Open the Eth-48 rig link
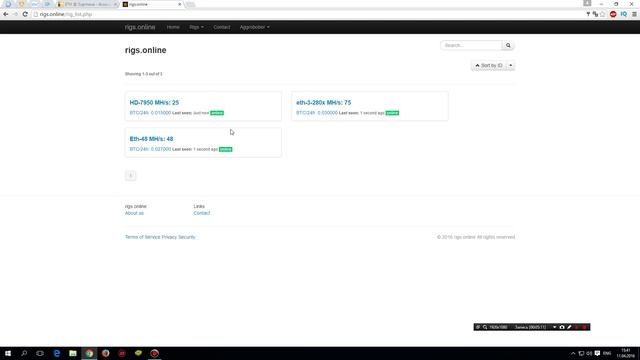This screenshot has width=640, height=360. (151, 139)
